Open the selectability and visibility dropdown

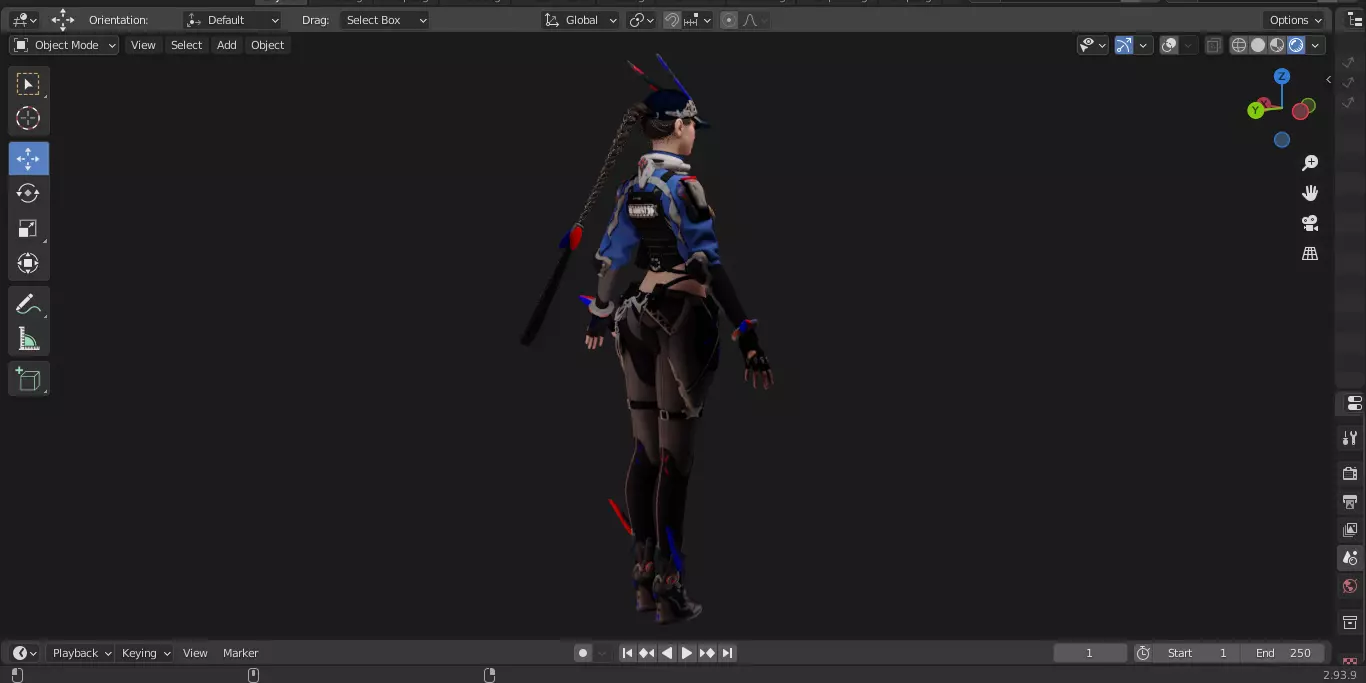tap(1092, 45)
